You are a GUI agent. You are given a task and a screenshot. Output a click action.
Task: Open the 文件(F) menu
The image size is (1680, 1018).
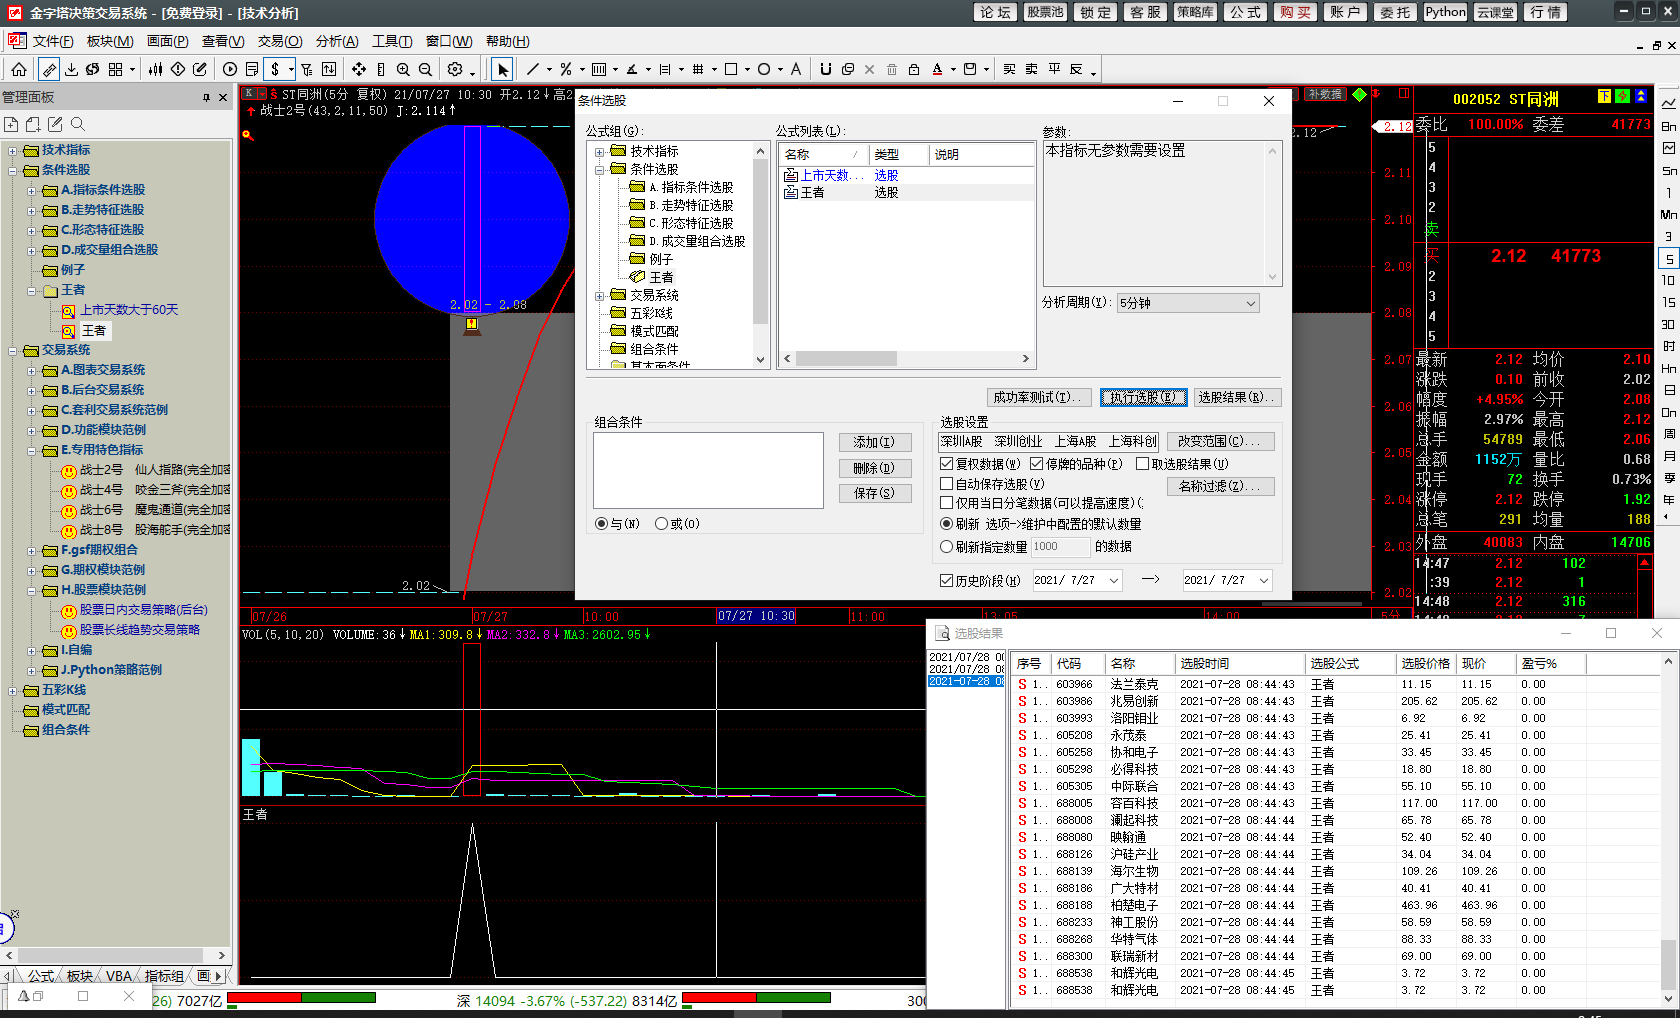click(x=53, y=41)
